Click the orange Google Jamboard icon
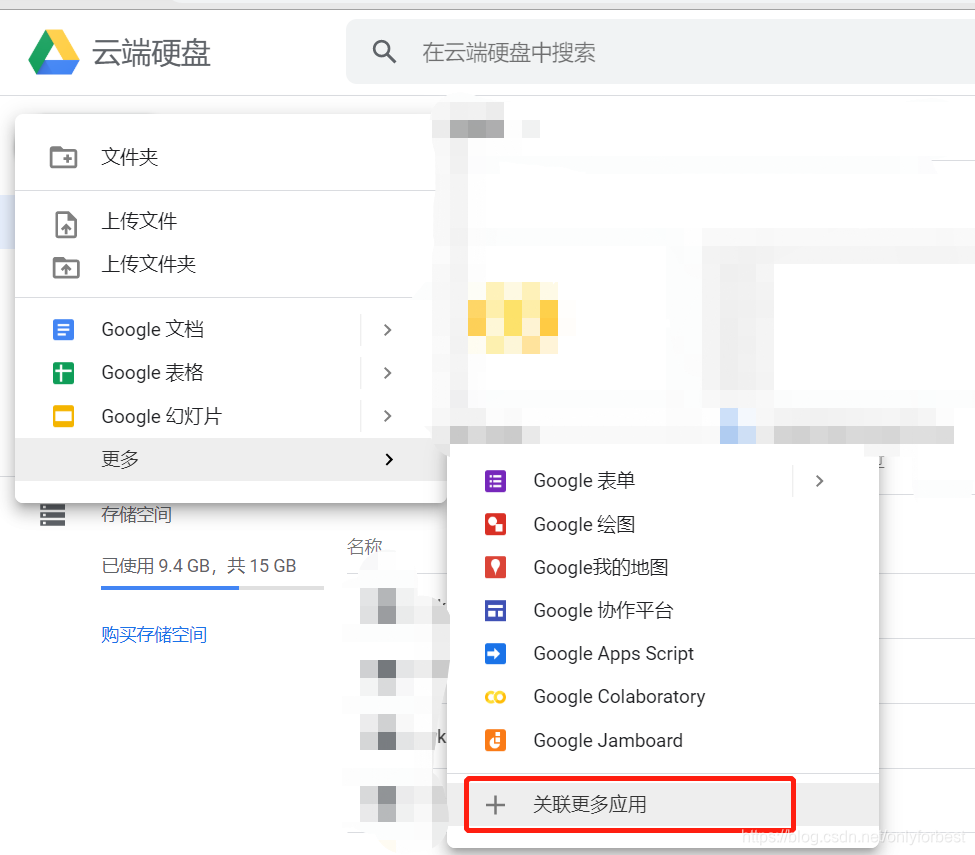Viewport: 975px width, 855px height. 495,741
